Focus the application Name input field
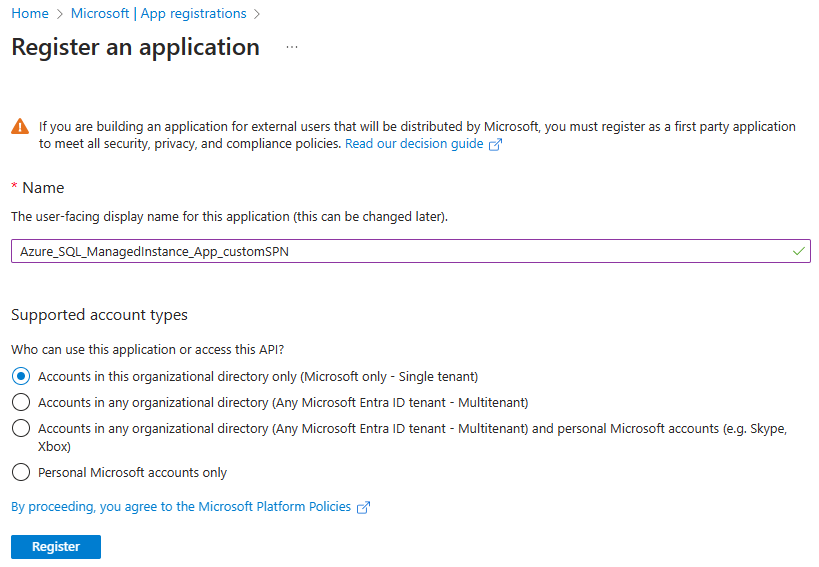The height and width of the screenshot is (567, 819). (x=411, y=252)
